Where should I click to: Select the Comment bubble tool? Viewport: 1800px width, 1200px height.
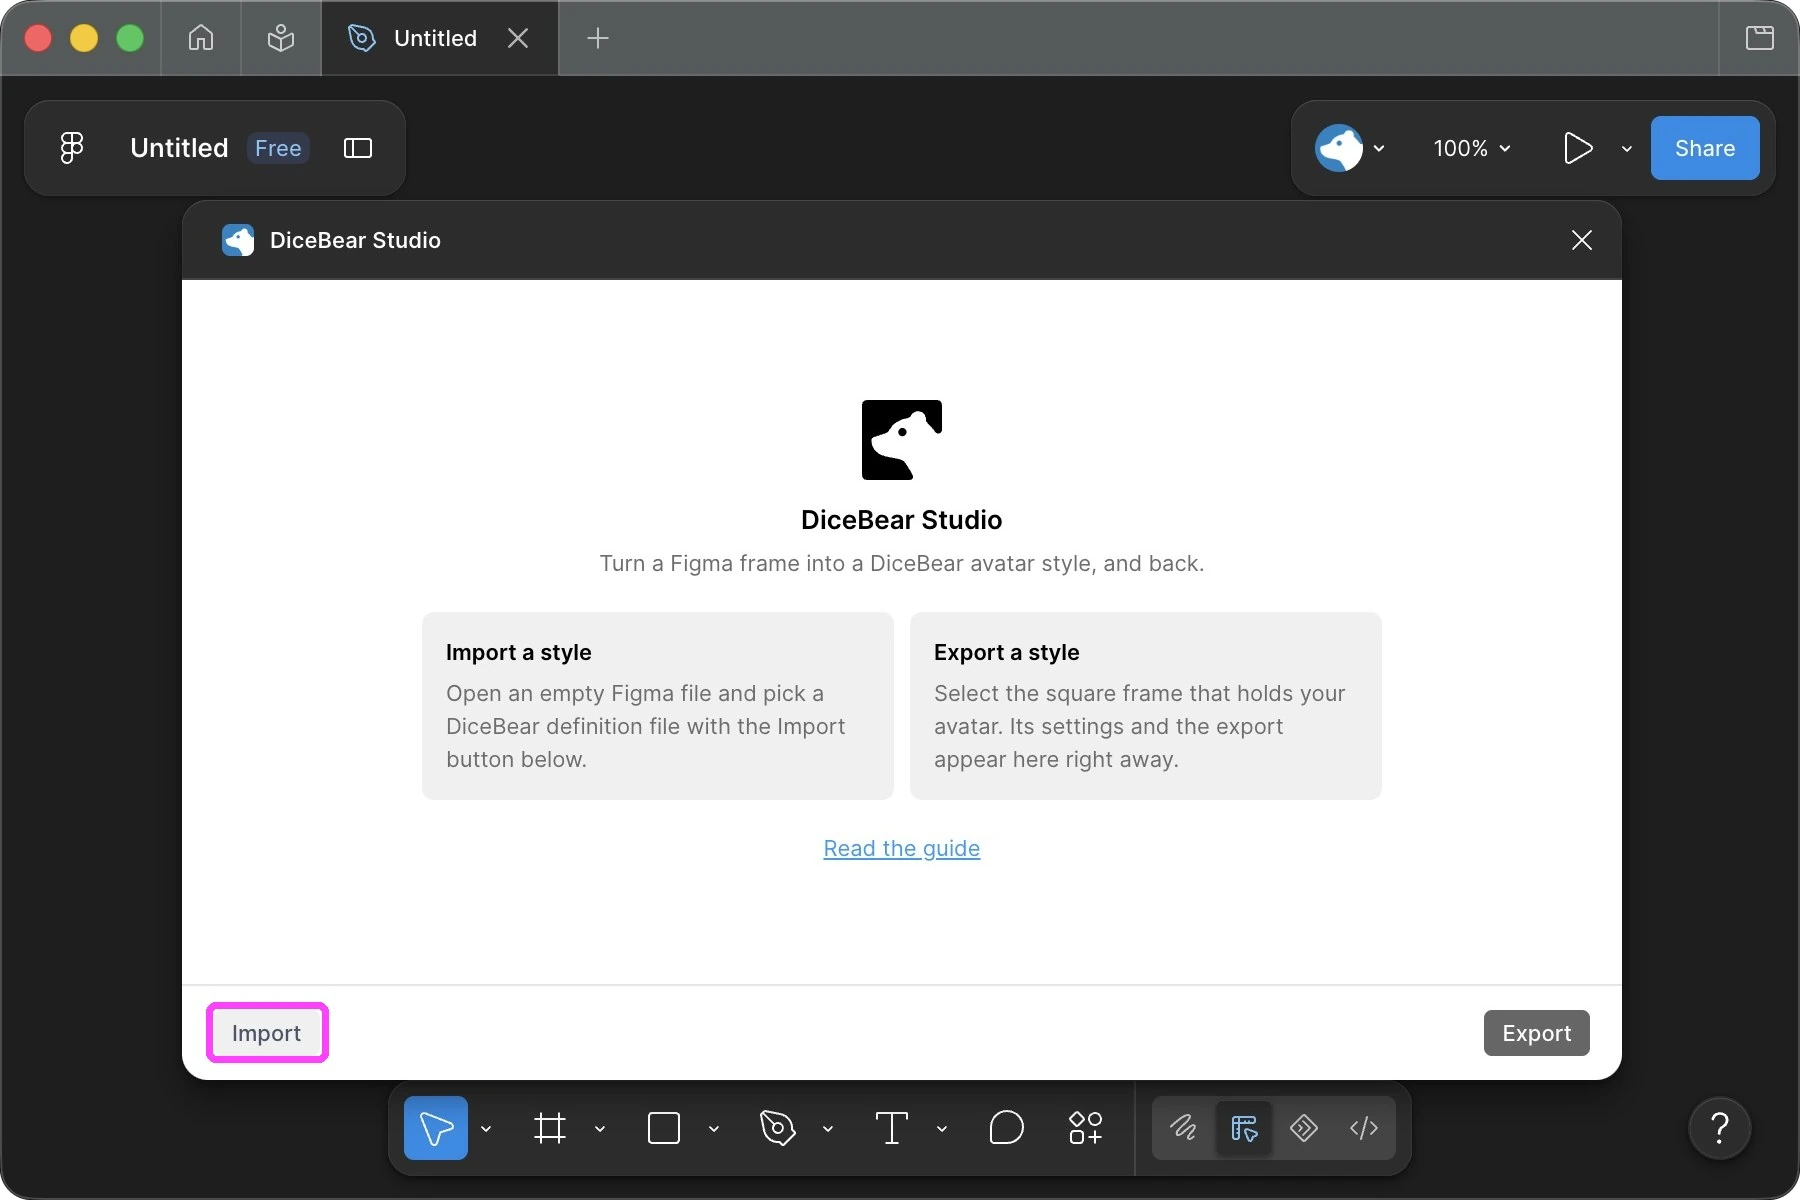(1007, 1128)
